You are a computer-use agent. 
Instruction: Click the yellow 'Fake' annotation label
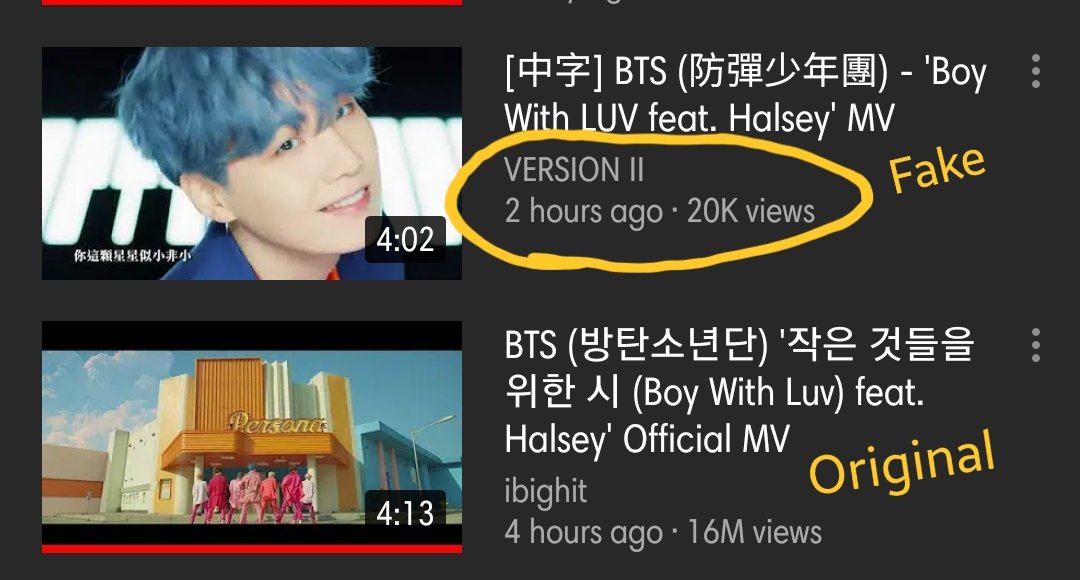click(937, 168)
